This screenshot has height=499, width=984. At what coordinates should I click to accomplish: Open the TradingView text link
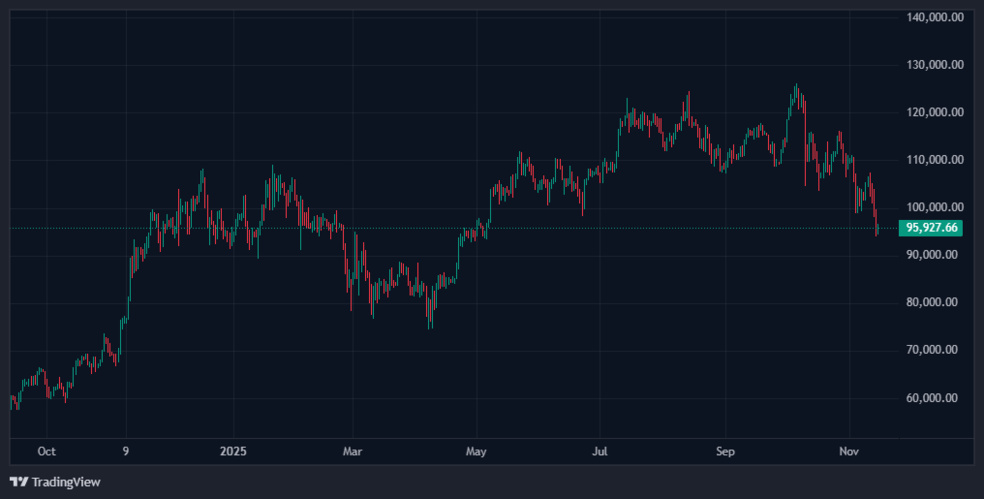click(66, 482)
